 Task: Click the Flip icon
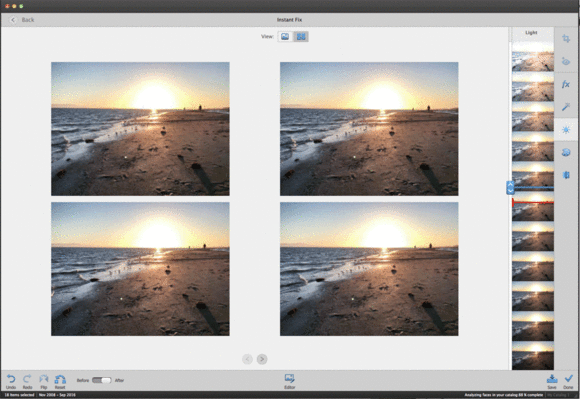[44, 379]
